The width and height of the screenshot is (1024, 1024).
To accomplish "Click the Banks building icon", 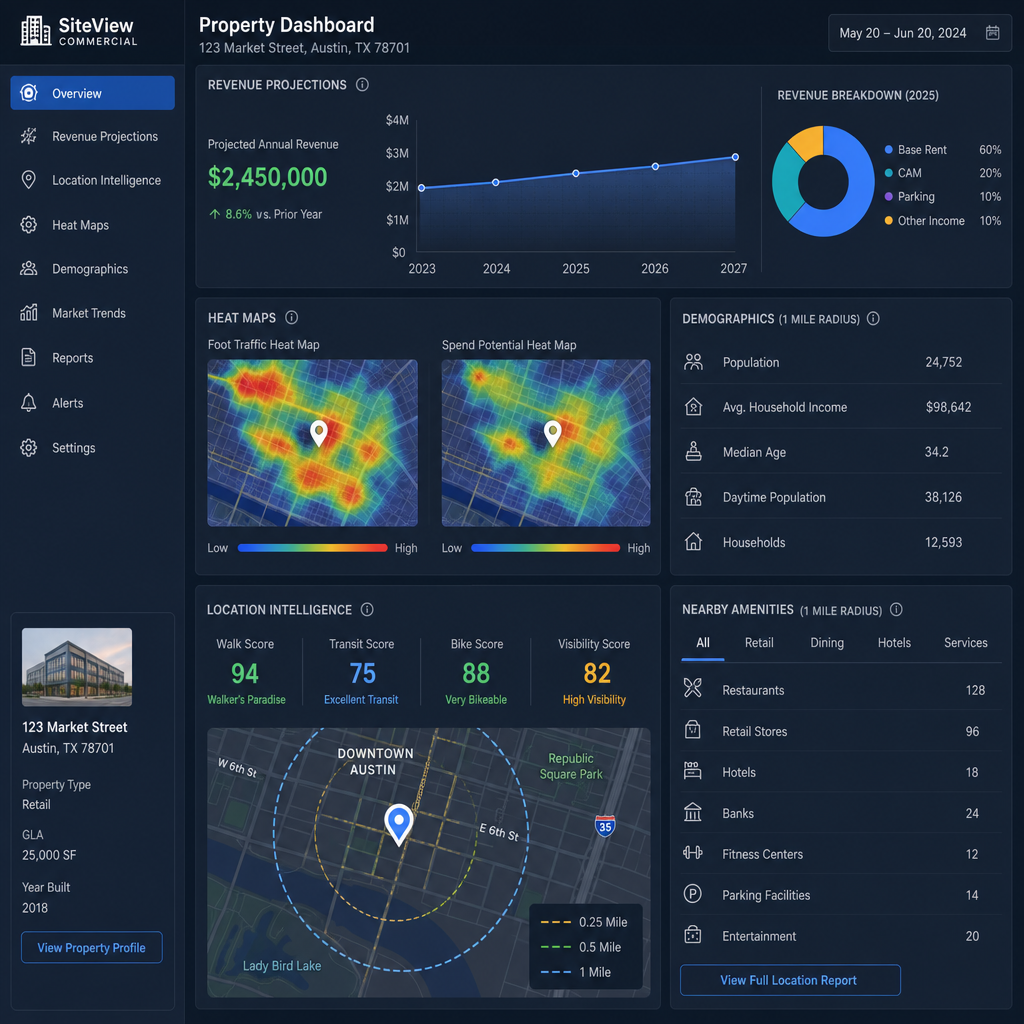I will pyautogui.click(x=692, y=812).
